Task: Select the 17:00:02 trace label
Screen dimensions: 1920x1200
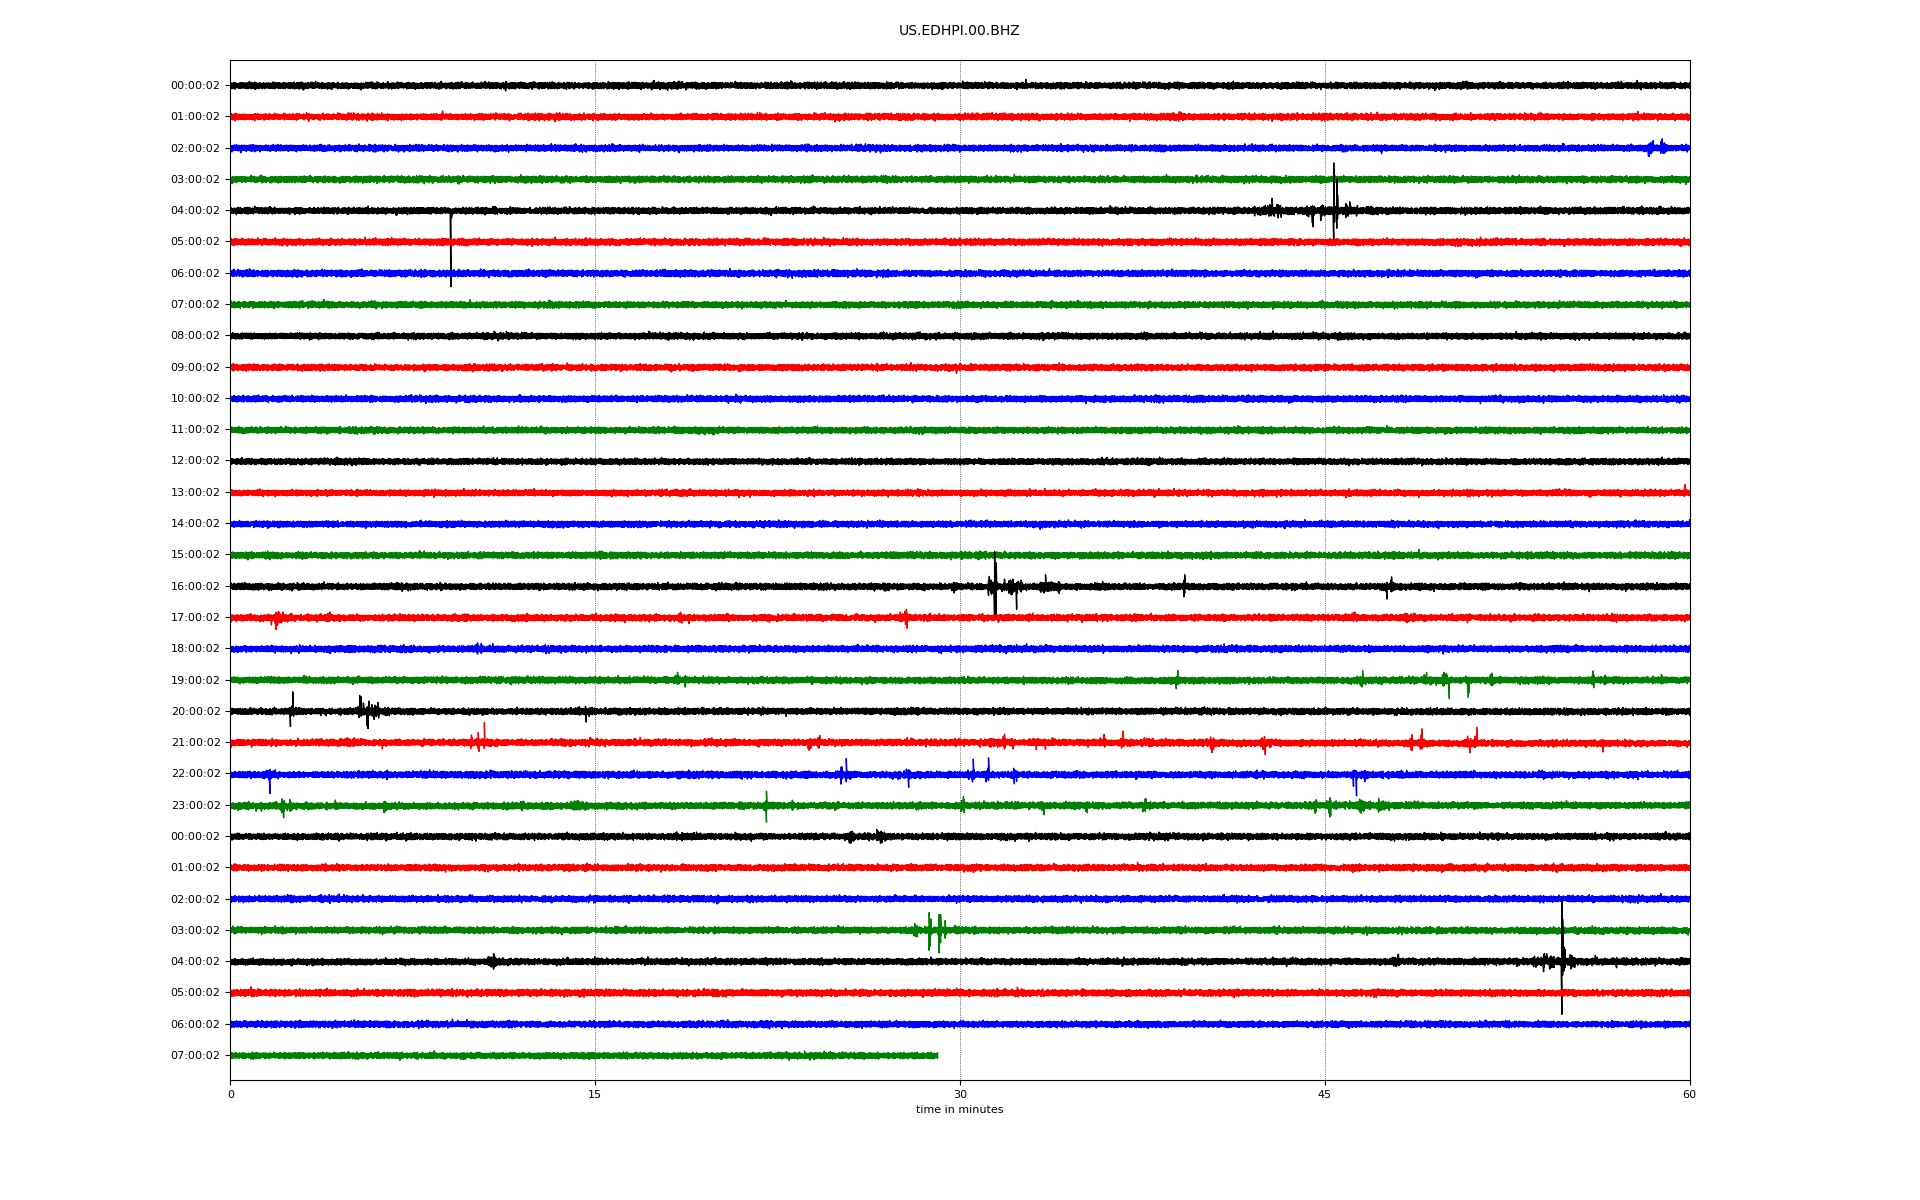Action: tap(195, 617)
